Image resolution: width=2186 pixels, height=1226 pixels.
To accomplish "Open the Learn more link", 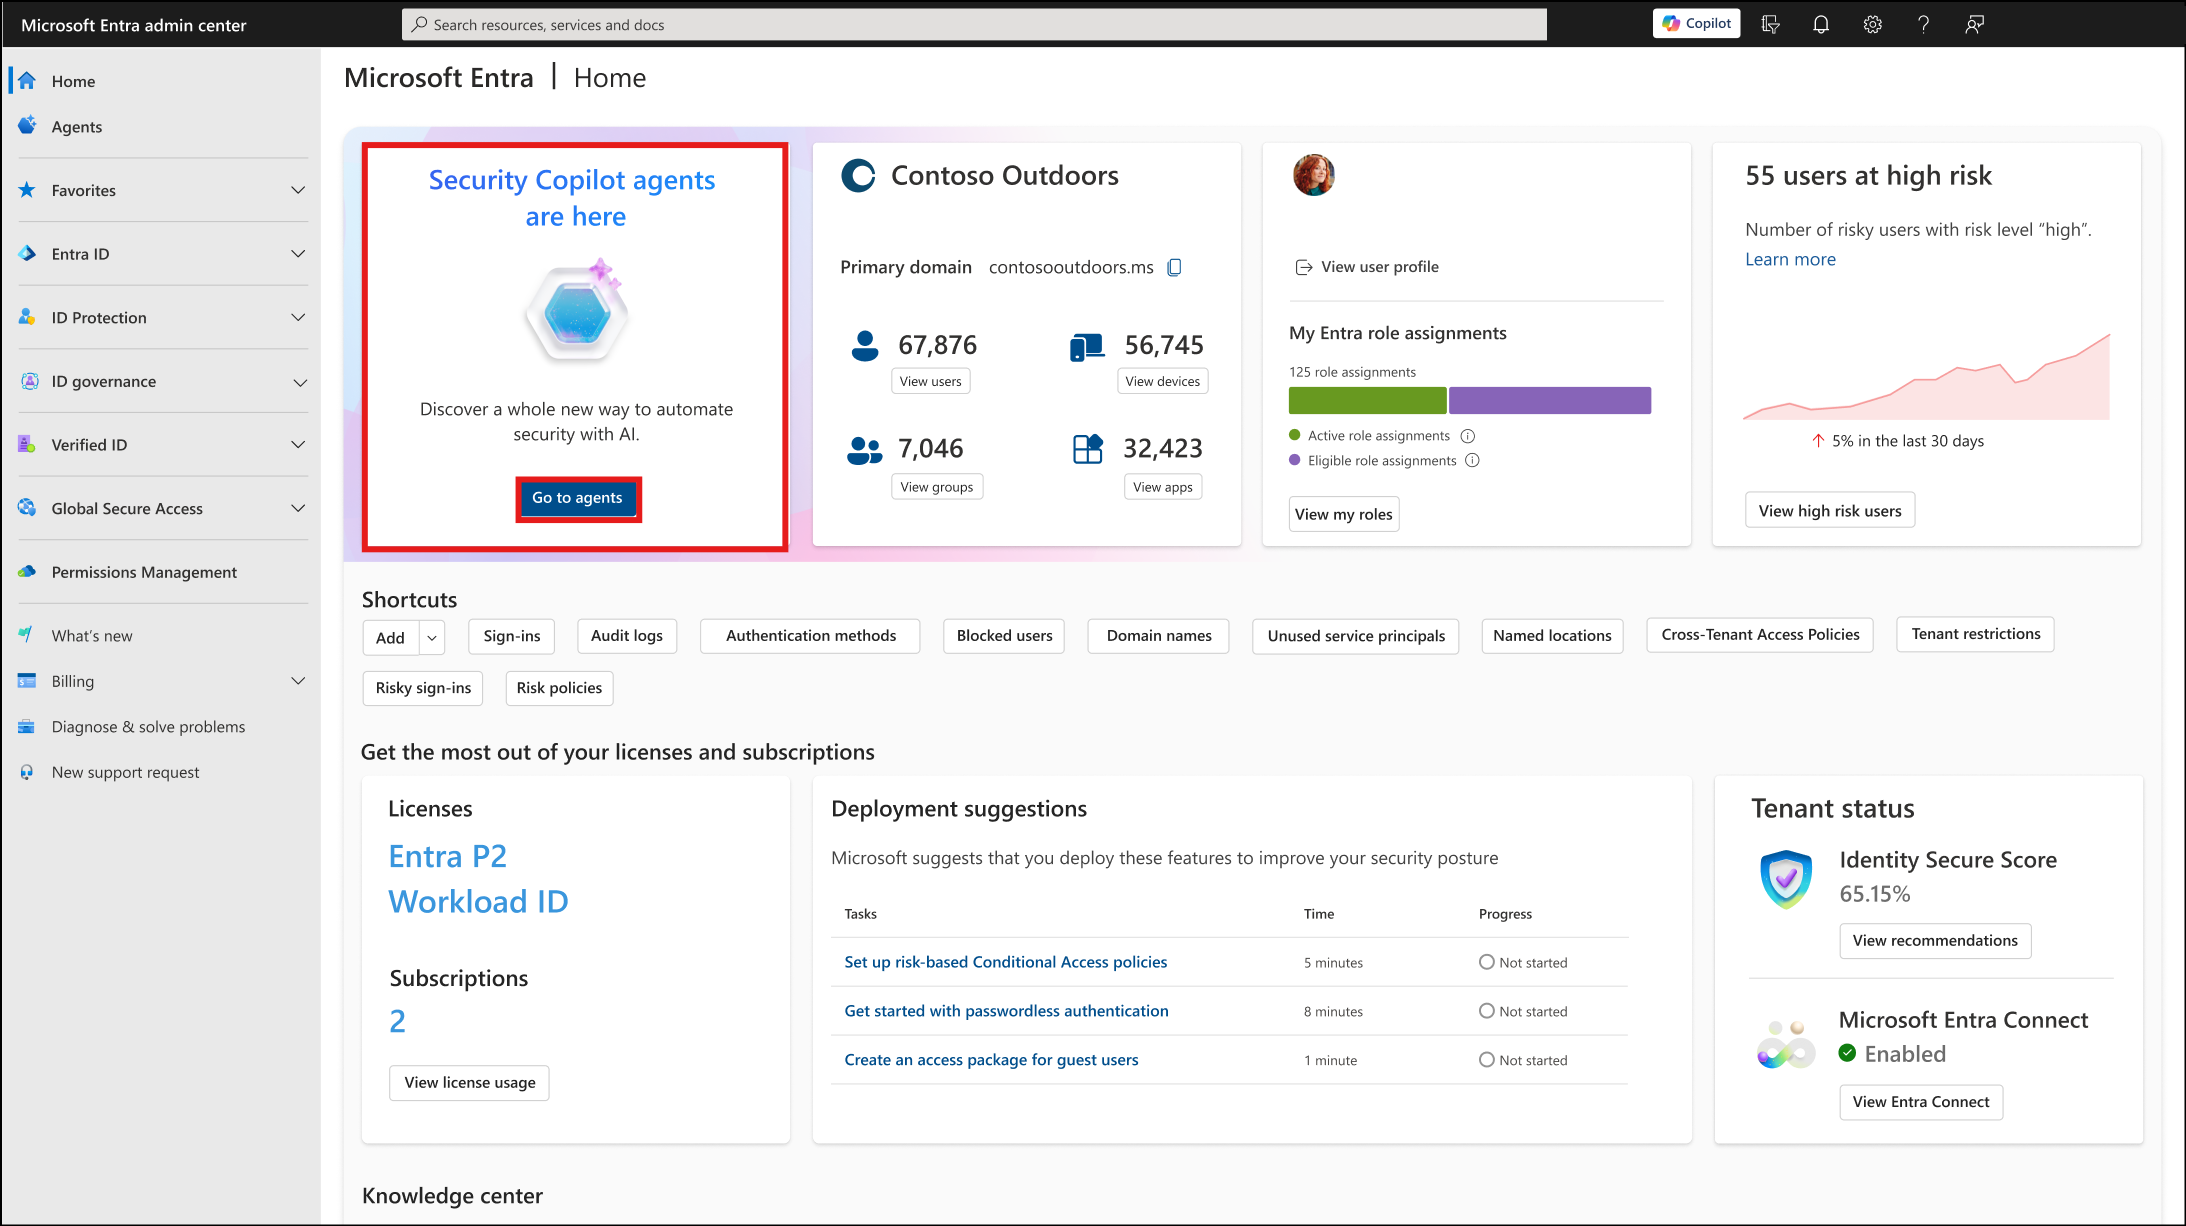I will coord(1790,259).
